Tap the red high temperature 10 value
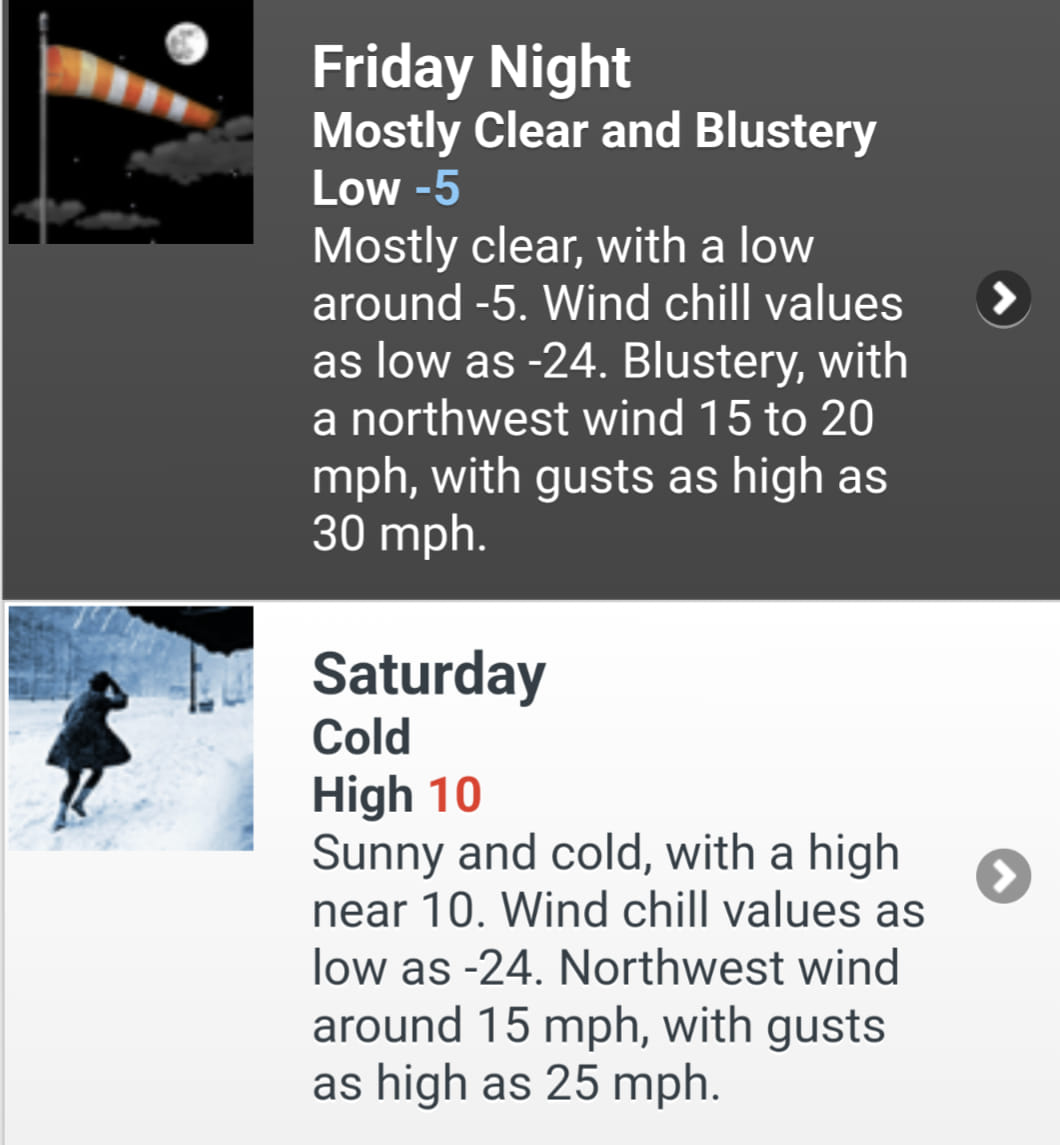 [x=455, y=794]
